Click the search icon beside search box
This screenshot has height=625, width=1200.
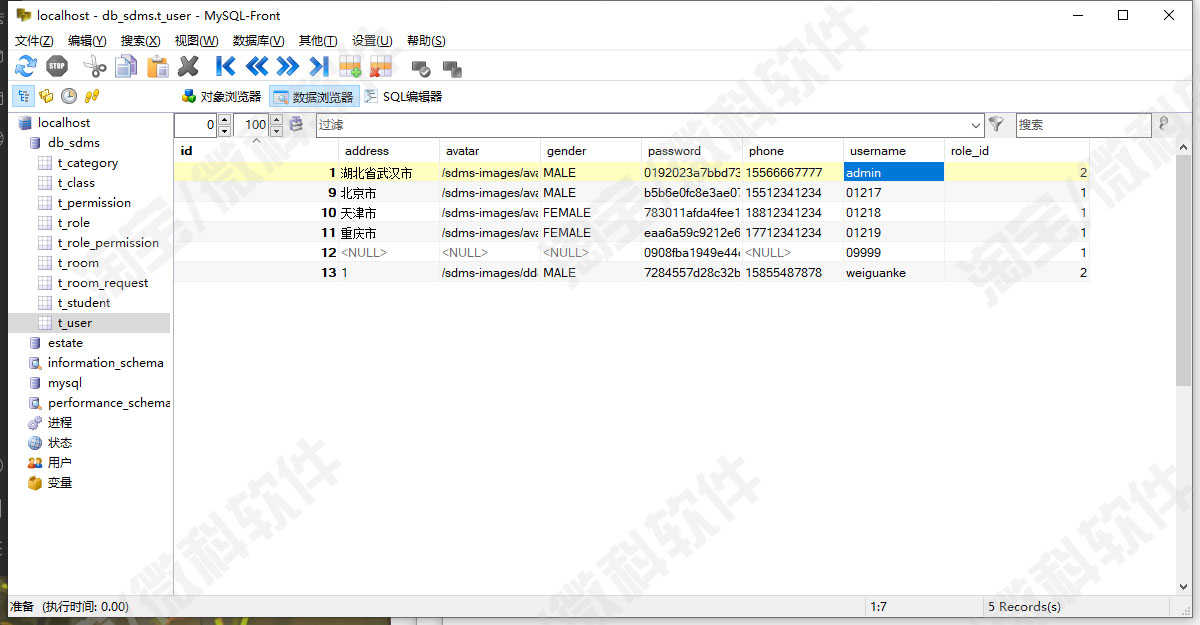click(x=1163, y=124)
